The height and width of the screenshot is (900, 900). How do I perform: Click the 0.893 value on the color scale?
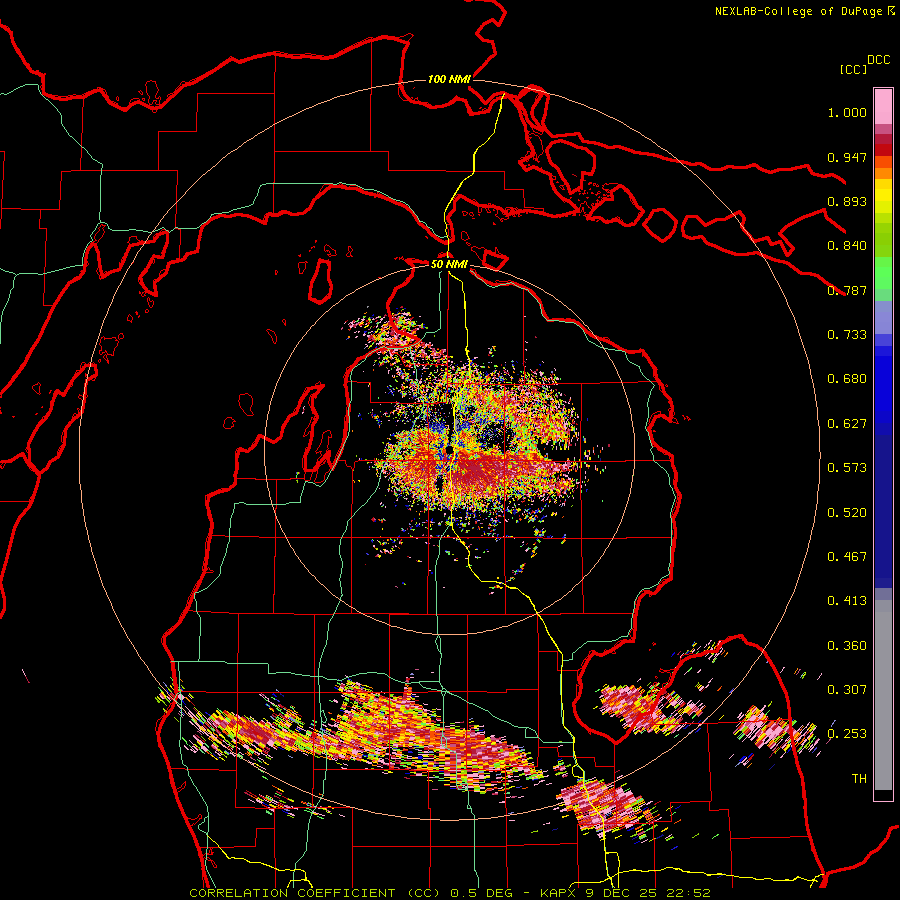[x=847, y=201]
